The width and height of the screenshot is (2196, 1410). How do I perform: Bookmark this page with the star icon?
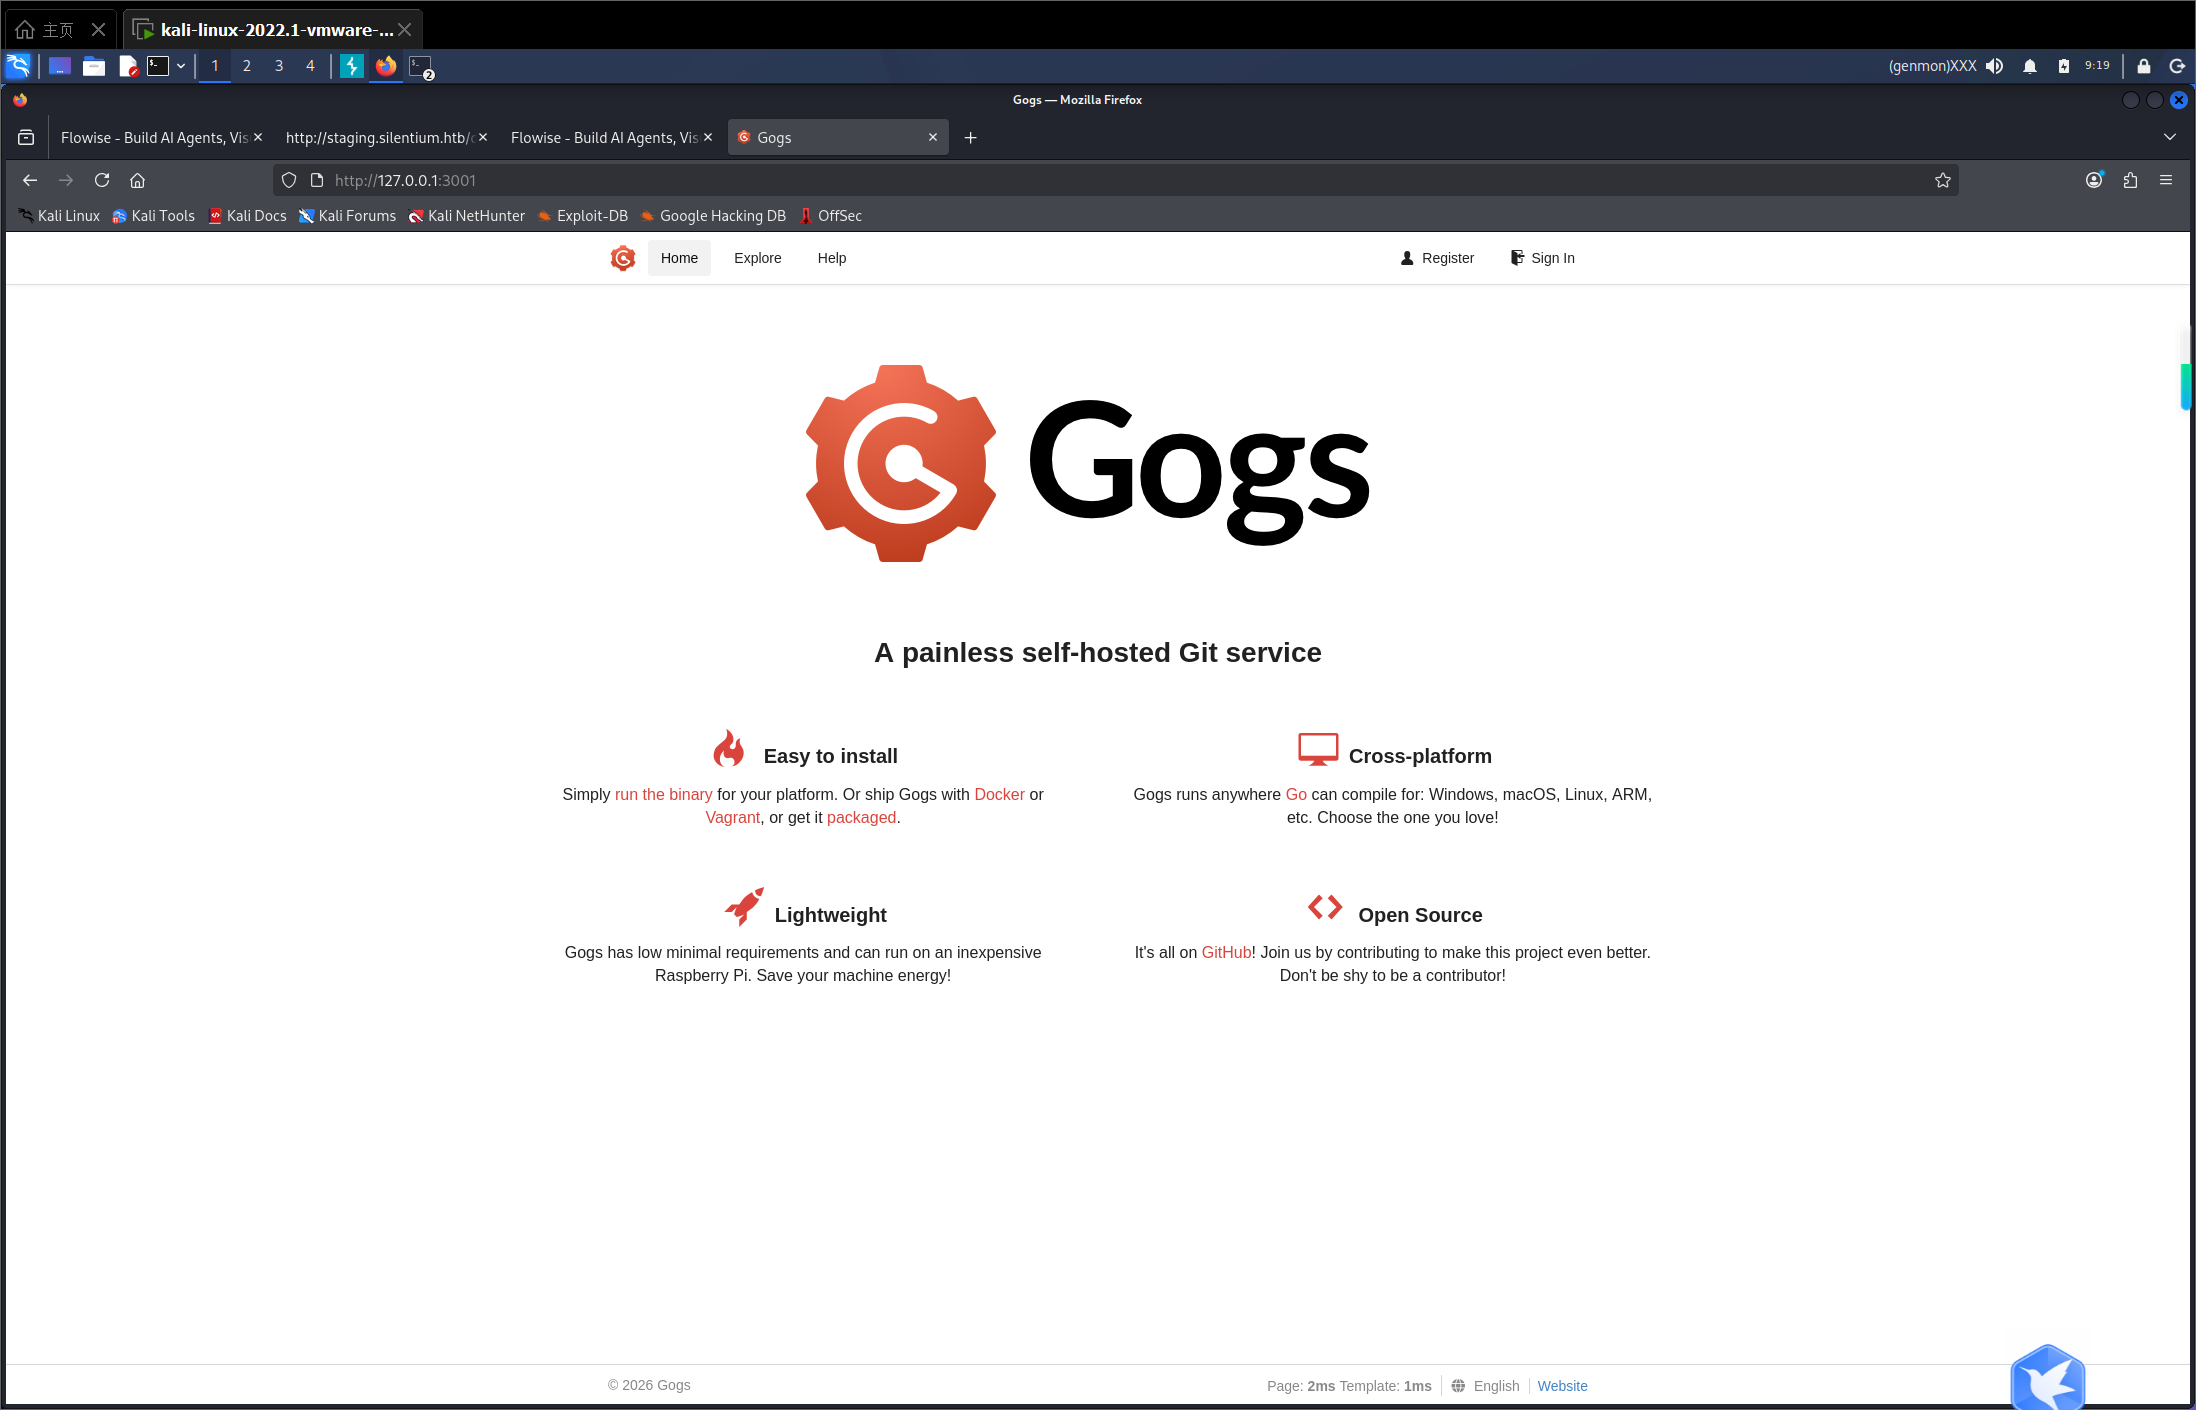point(1943,180)
